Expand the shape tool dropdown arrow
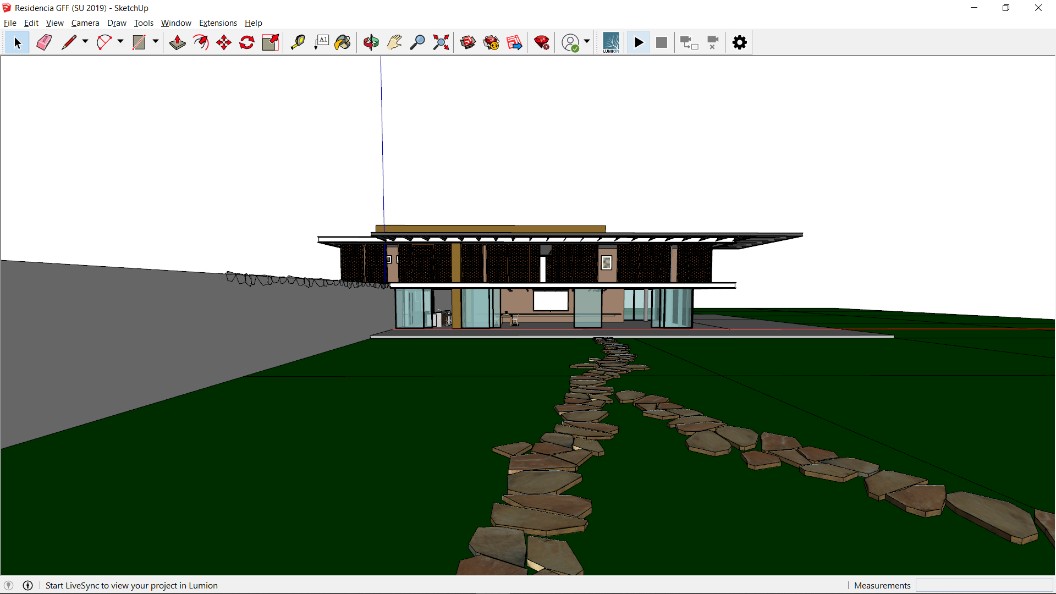Screen dimensions: 1056x594 [155, 42]
